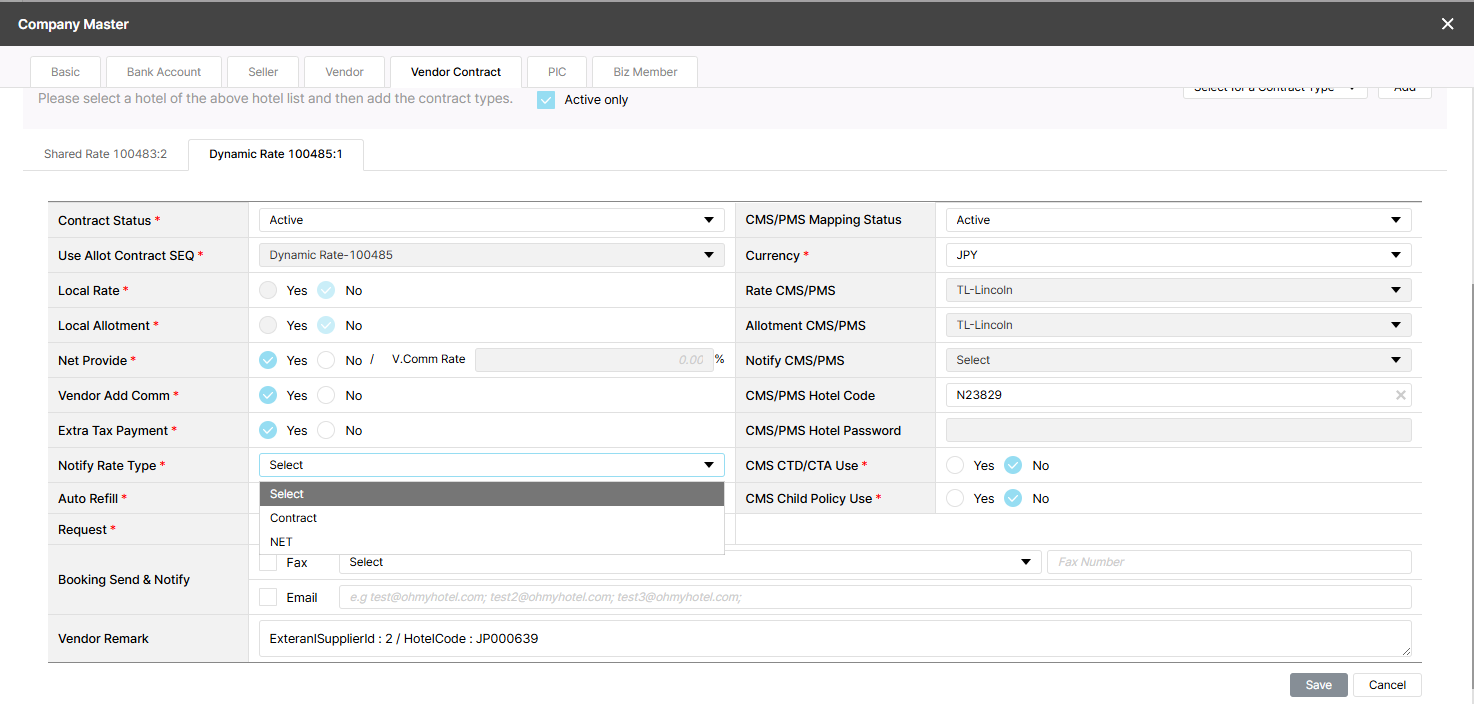Pick NET in the Notify Rate Type list
Viewport: 1474px width, 704px height.
281,542
